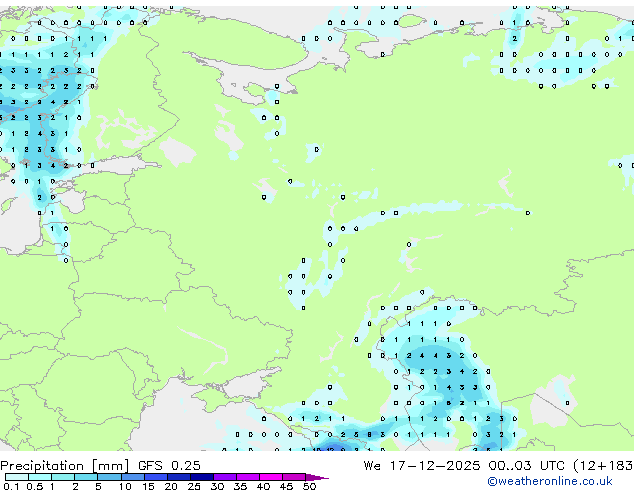Image resolution: width=634 pixels, height=490 pixels.
Task: Click the 1–2 mm legend swatch
Action: tap(63, 477)
